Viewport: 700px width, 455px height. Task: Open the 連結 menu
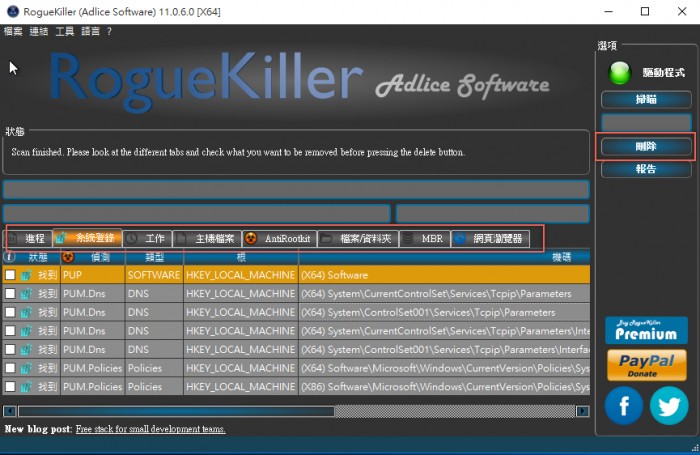click(39, 31)
